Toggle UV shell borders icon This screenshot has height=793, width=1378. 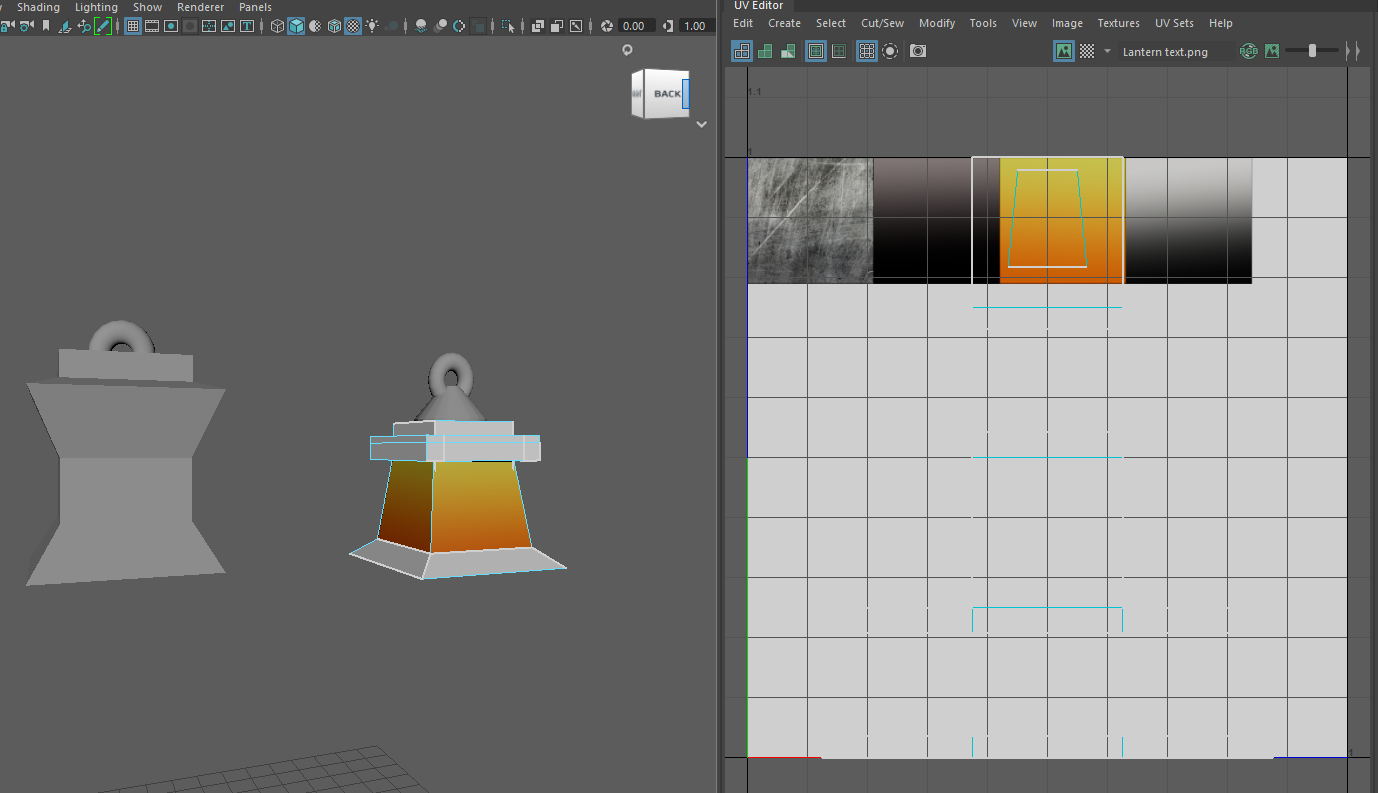pos(839,51)
